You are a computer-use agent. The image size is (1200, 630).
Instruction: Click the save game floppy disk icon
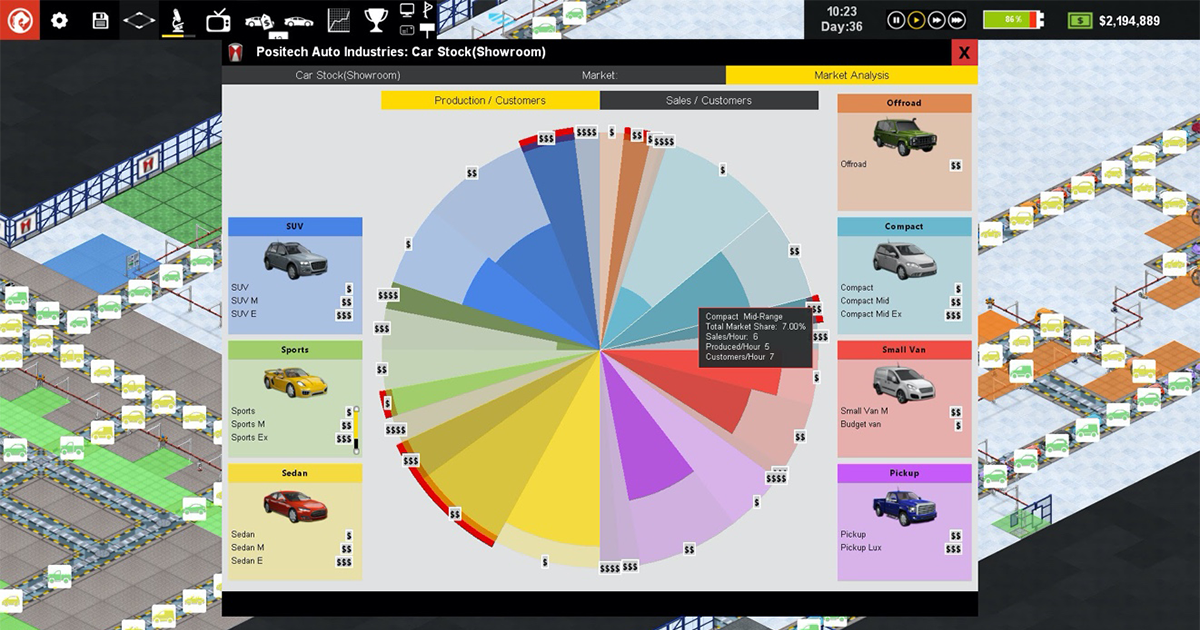click(x=100, y=20)
